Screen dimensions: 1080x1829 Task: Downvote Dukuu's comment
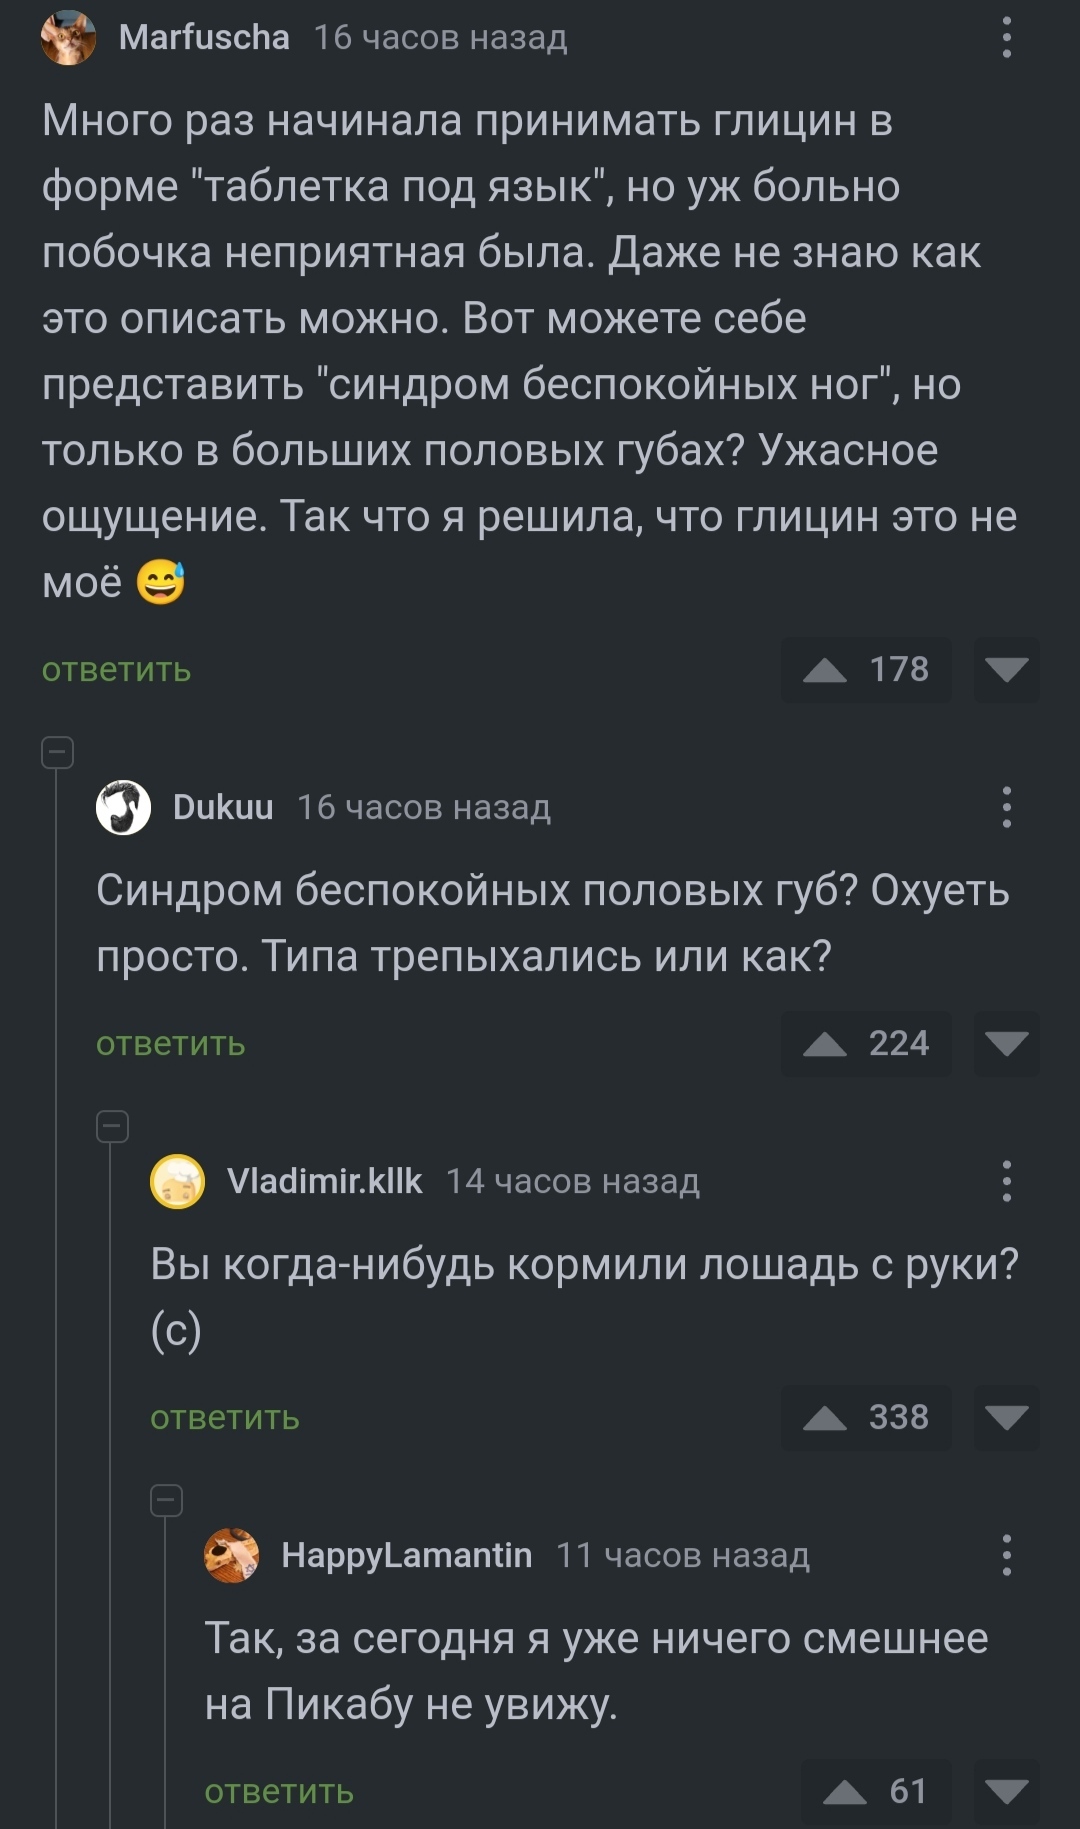tap(1006, 1043)
